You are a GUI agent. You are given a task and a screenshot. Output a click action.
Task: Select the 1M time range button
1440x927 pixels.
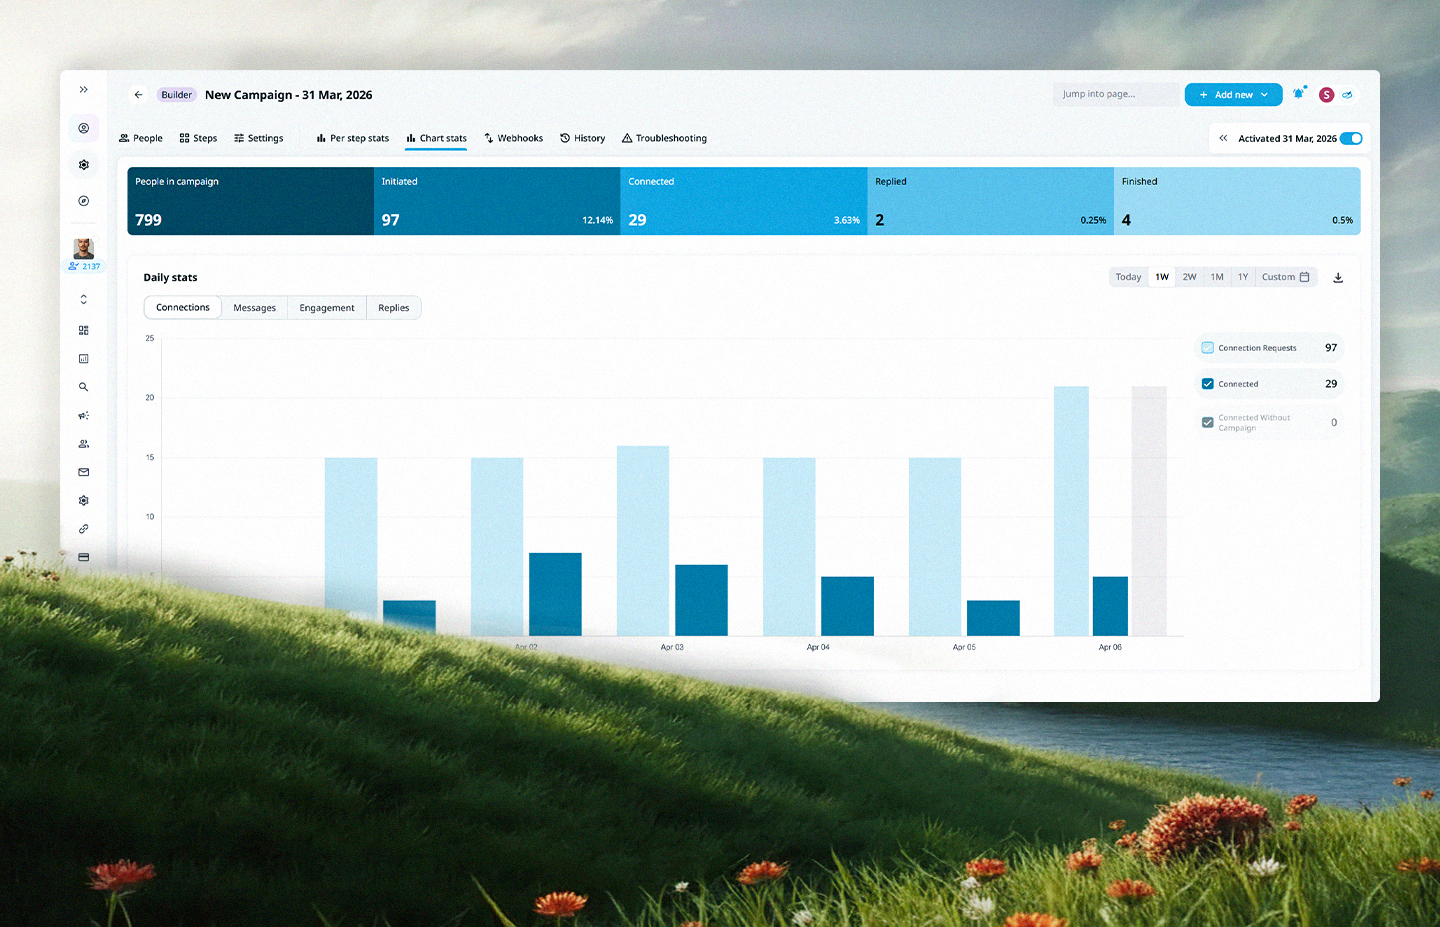pyautogui.click(x=1217, y=277)
